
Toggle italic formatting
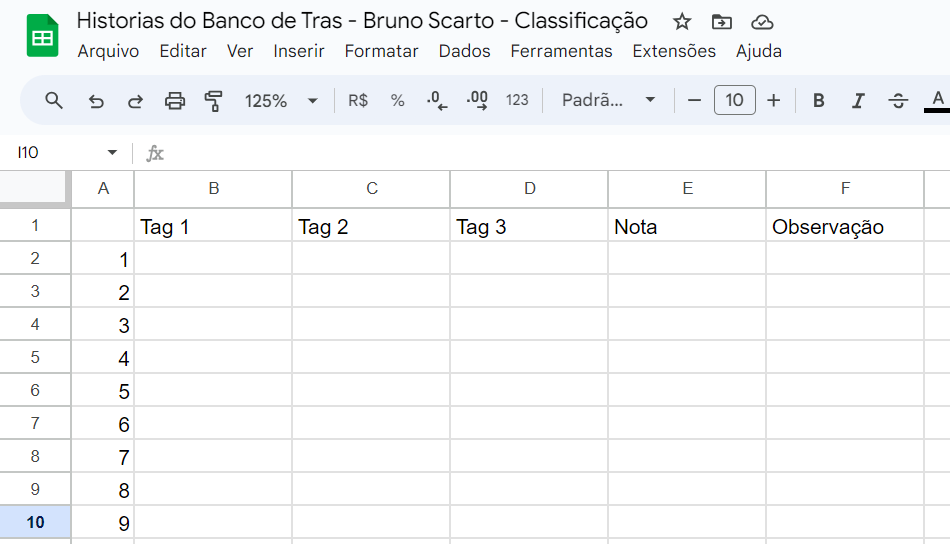858,101
